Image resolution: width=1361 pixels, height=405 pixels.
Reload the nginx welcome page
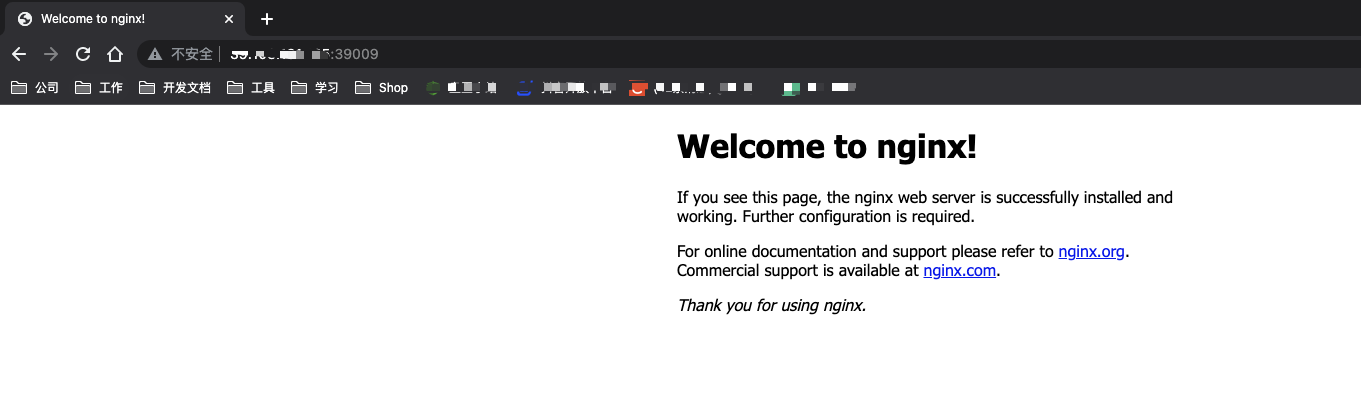pos(83,54)
